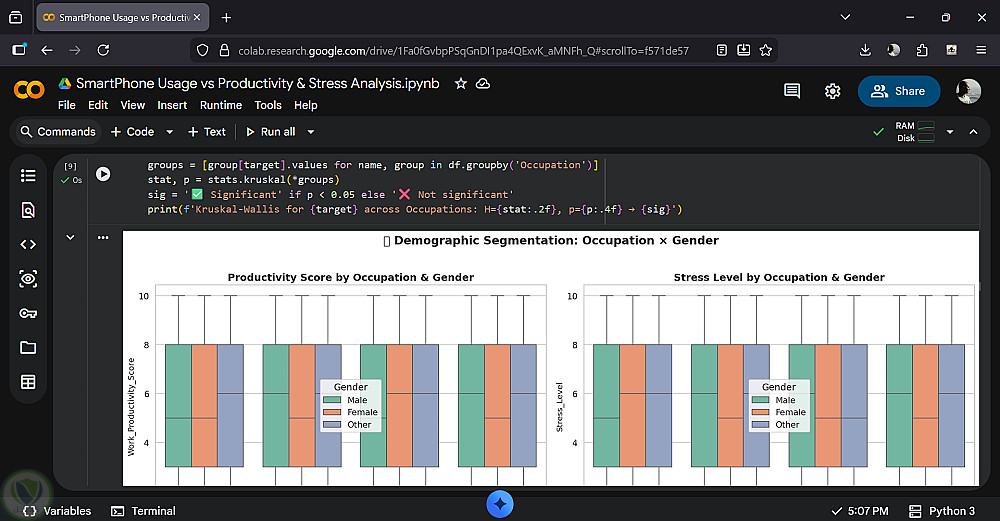Click the Female legend swatch in Productivity chart
This screenshot has height=521, width=1000.
(x=332, y=412)
